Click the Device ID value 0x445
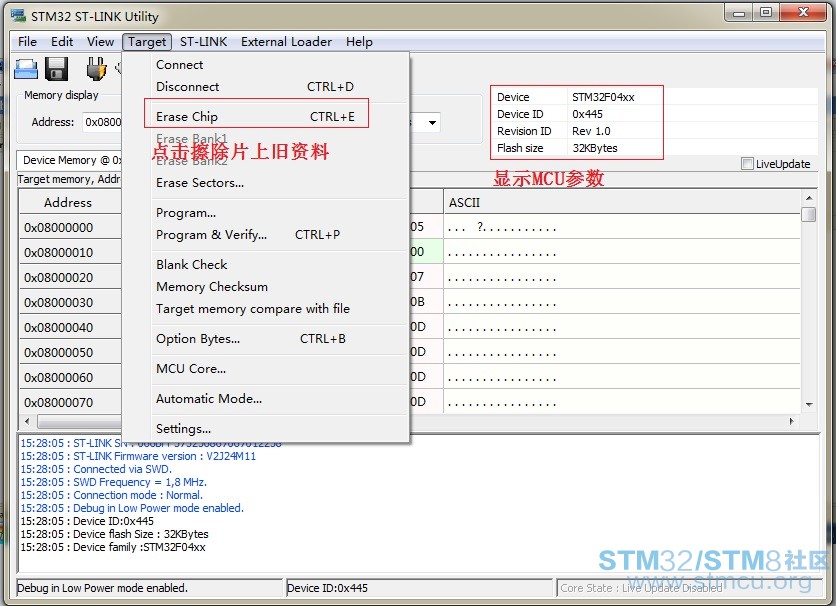The image size is (836, 606). tap(587, 114)
